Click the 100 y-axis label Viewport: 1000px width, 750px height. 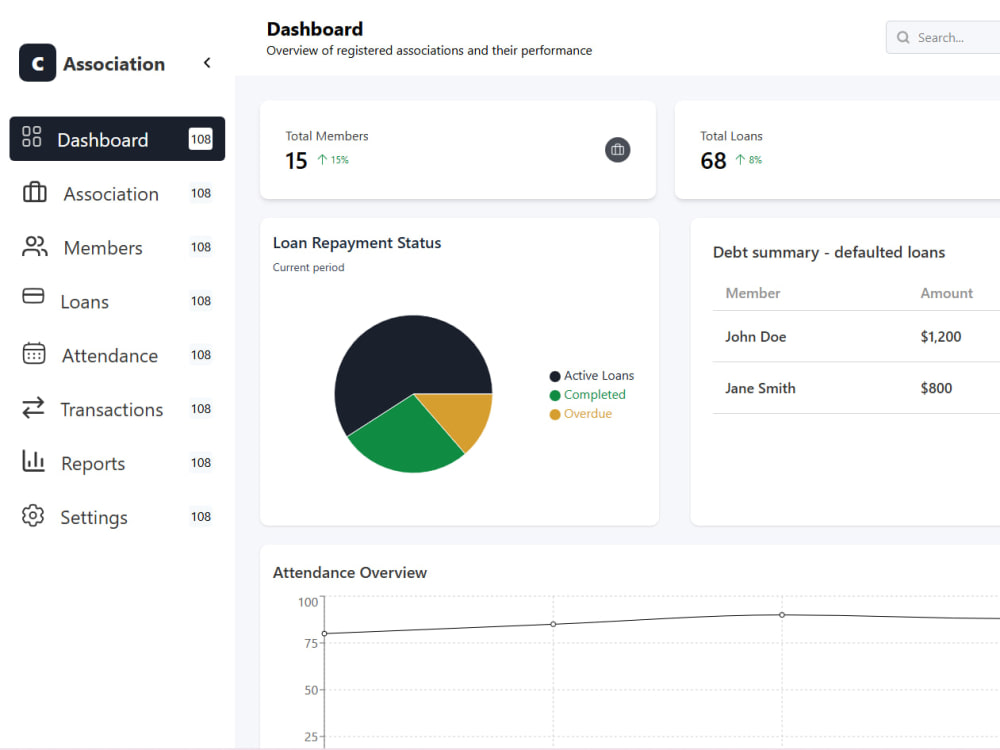pos(308,602)
